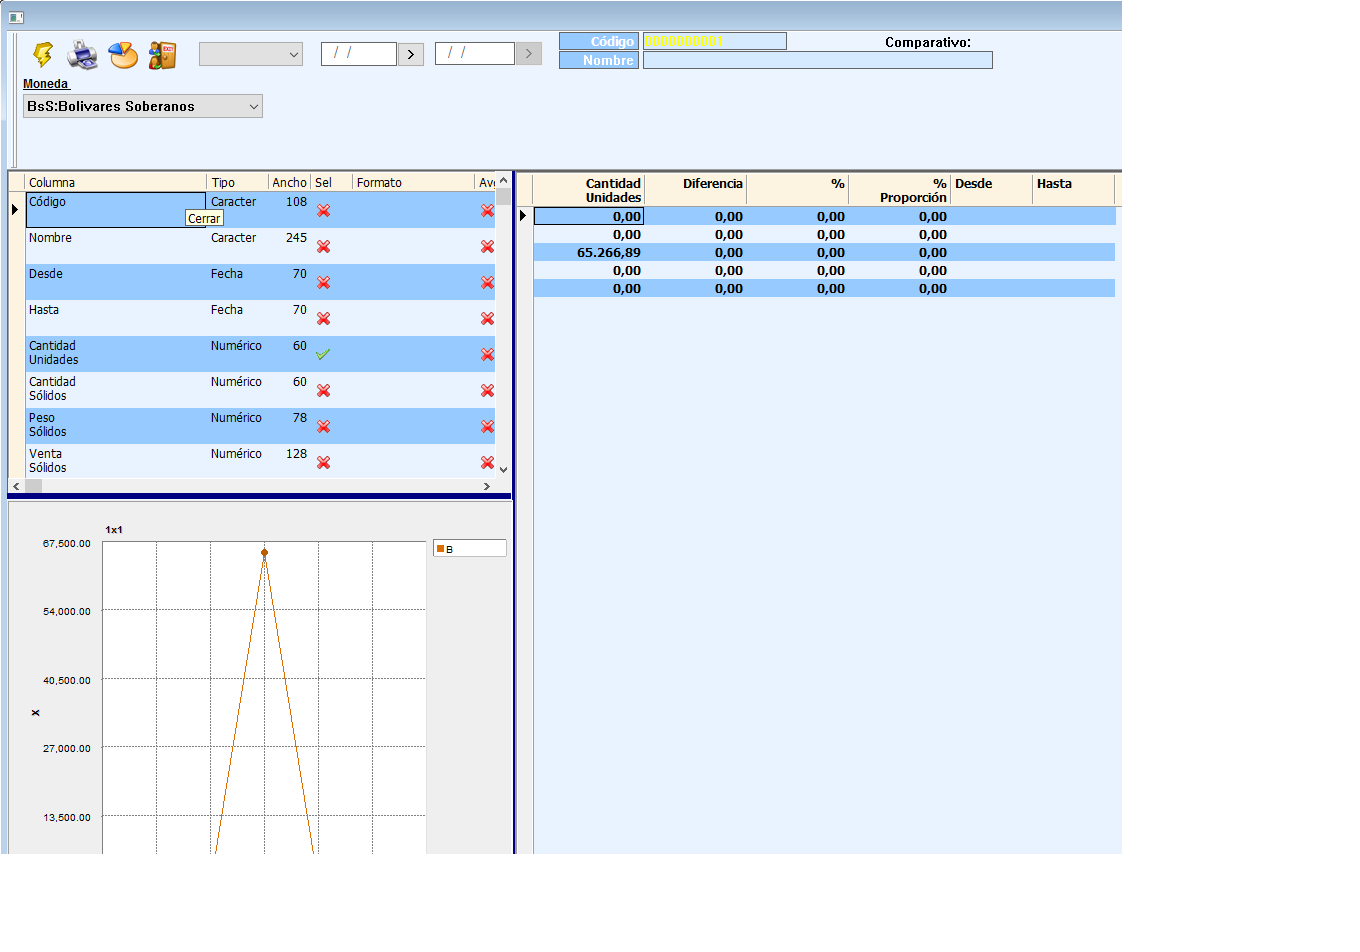This screenshot has height=952, width=1360.
Task: Toggle Sel mark for Peso Sólidos row
Action: click(323, 426)
